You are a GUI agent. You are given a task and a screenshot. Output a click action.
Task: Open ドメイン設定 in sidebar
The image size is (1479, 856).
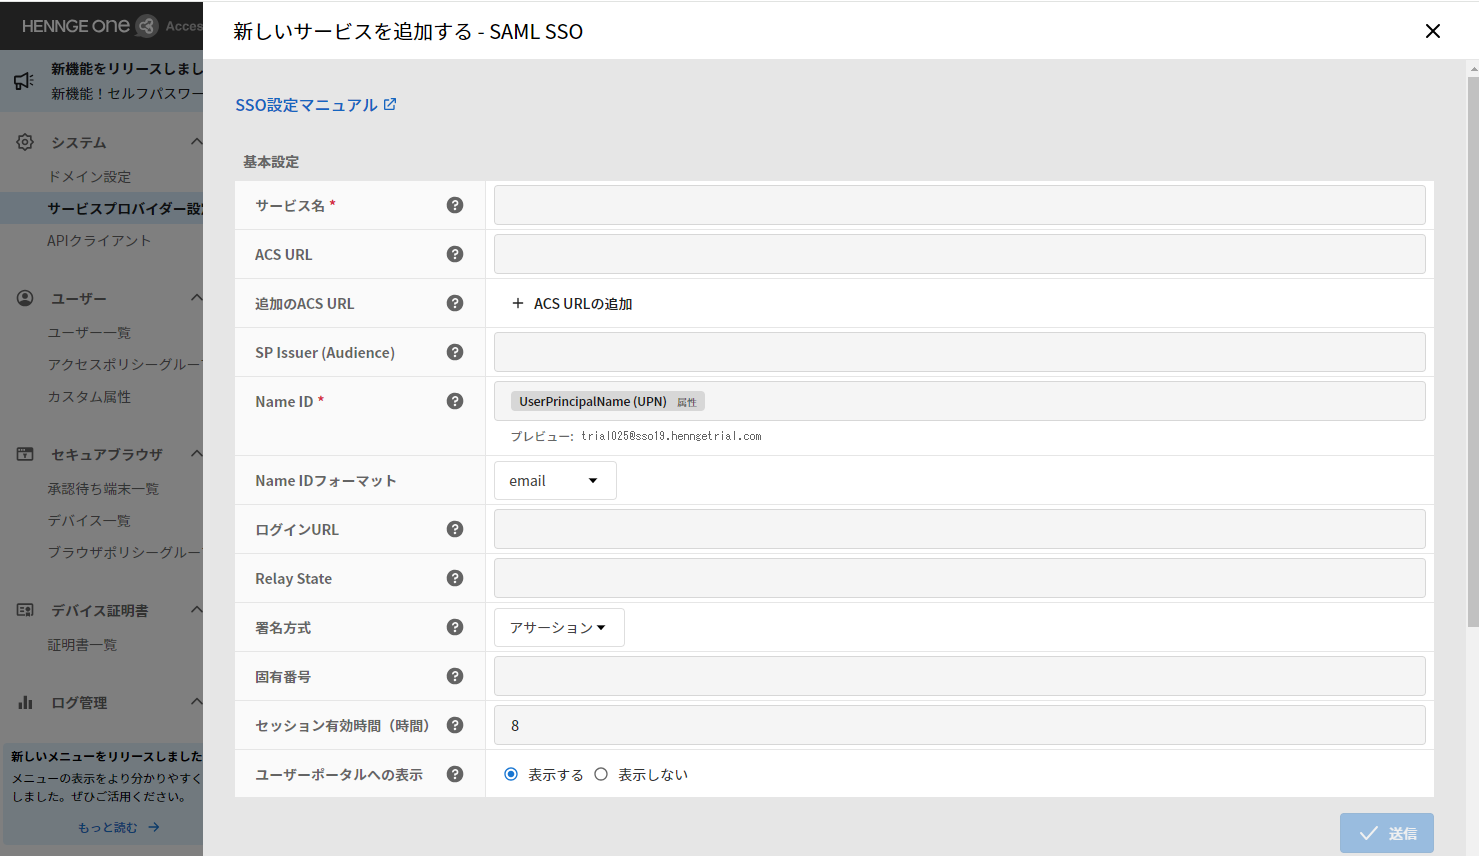90,177
